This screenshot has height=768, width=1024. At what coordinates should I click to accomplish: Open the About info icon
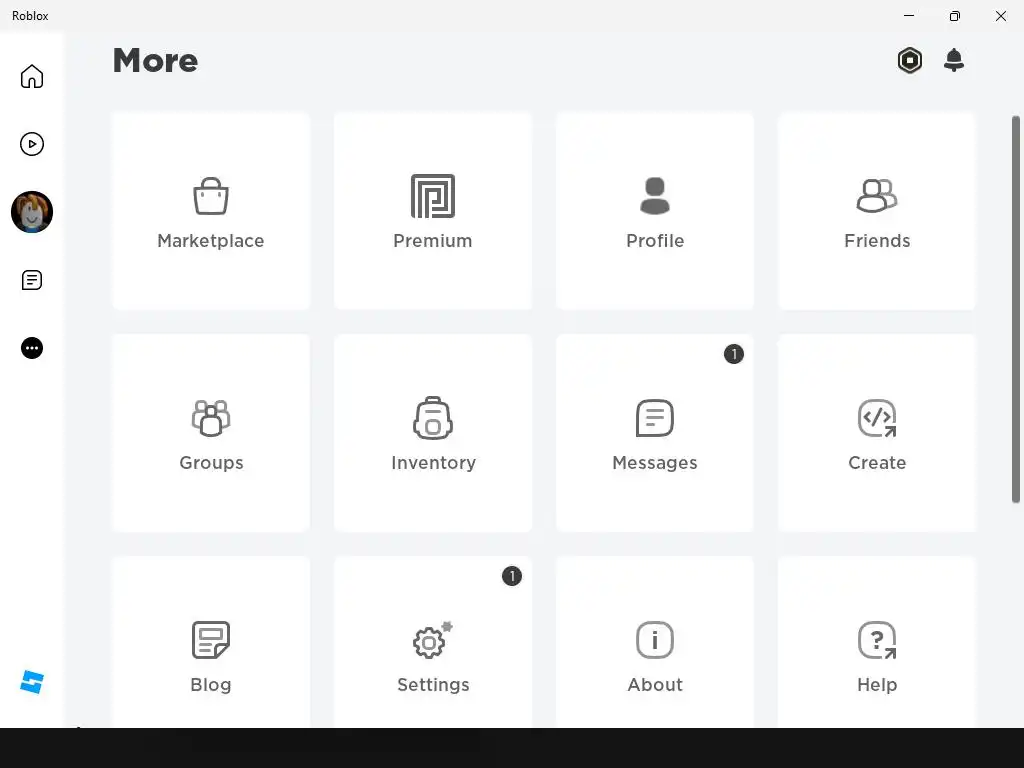pos(655,640)
